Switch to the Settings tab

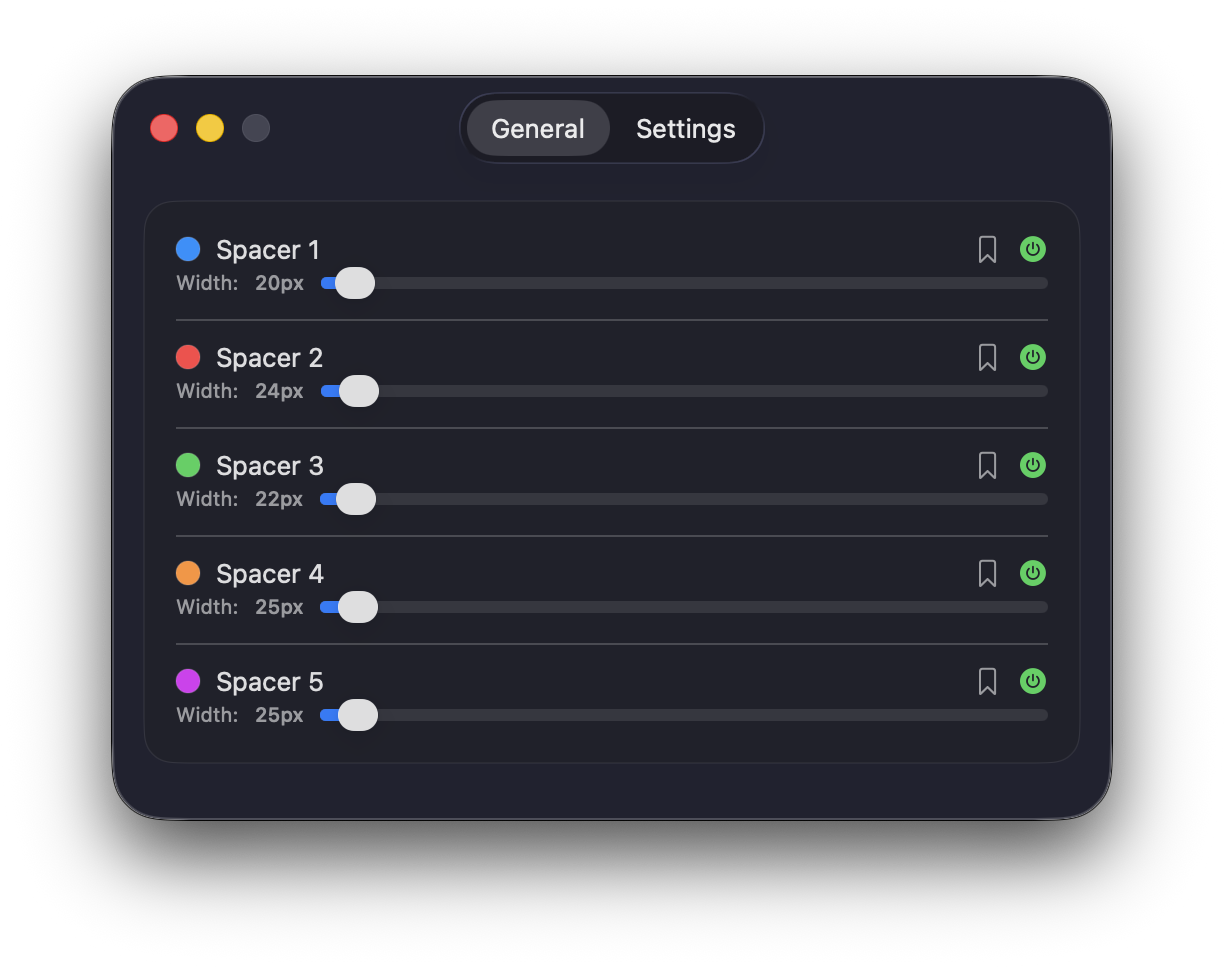pyautogui.click(x=685, y=129)
